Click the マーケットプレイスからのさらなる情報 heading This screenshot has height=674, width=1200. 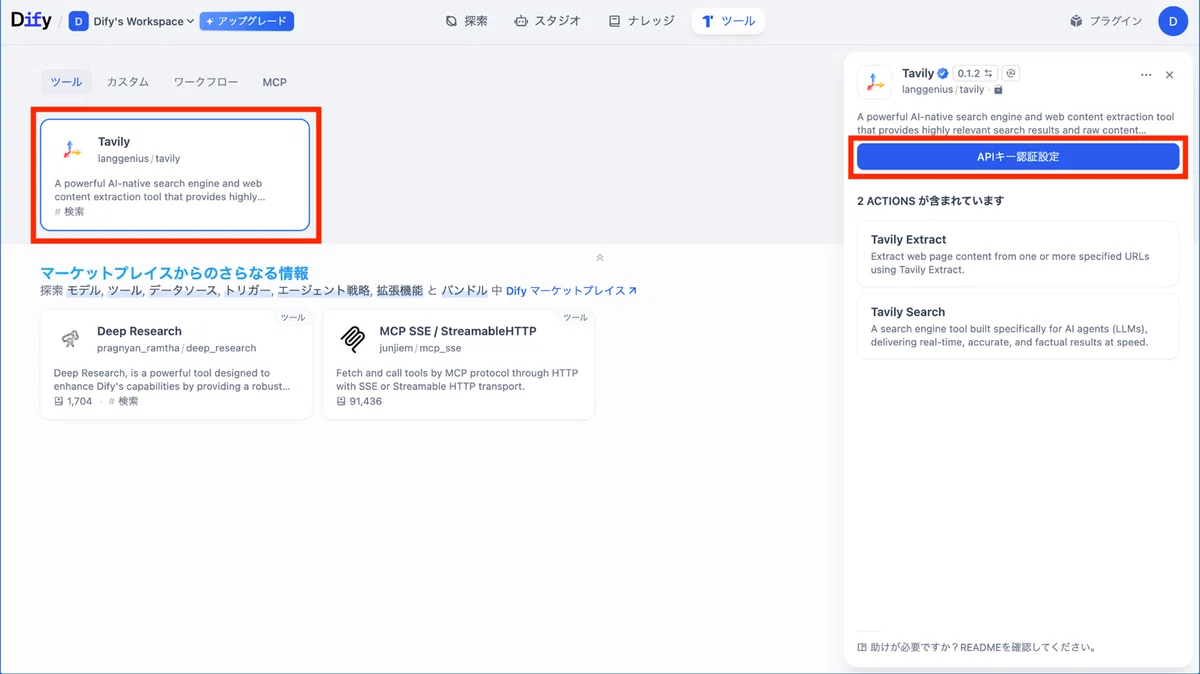pos(174,273)
